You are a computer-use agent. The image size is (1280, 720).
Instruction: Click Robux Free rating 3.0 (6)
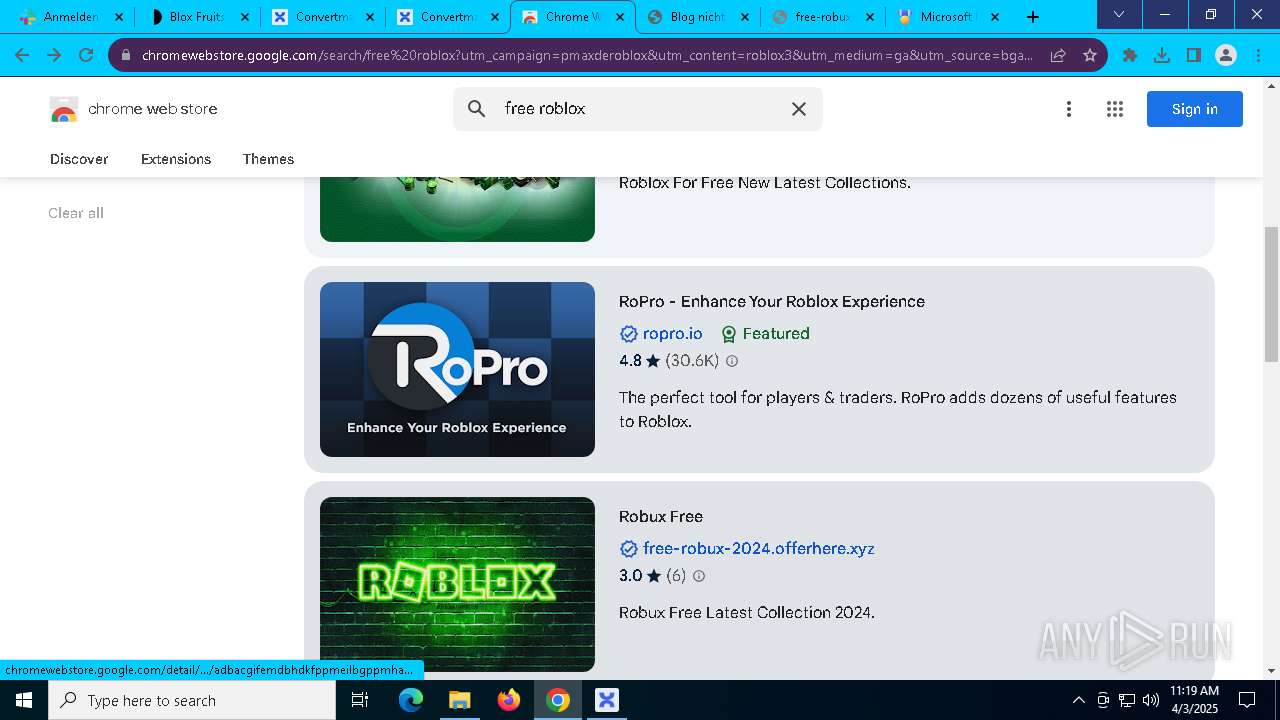pos(652,576)
